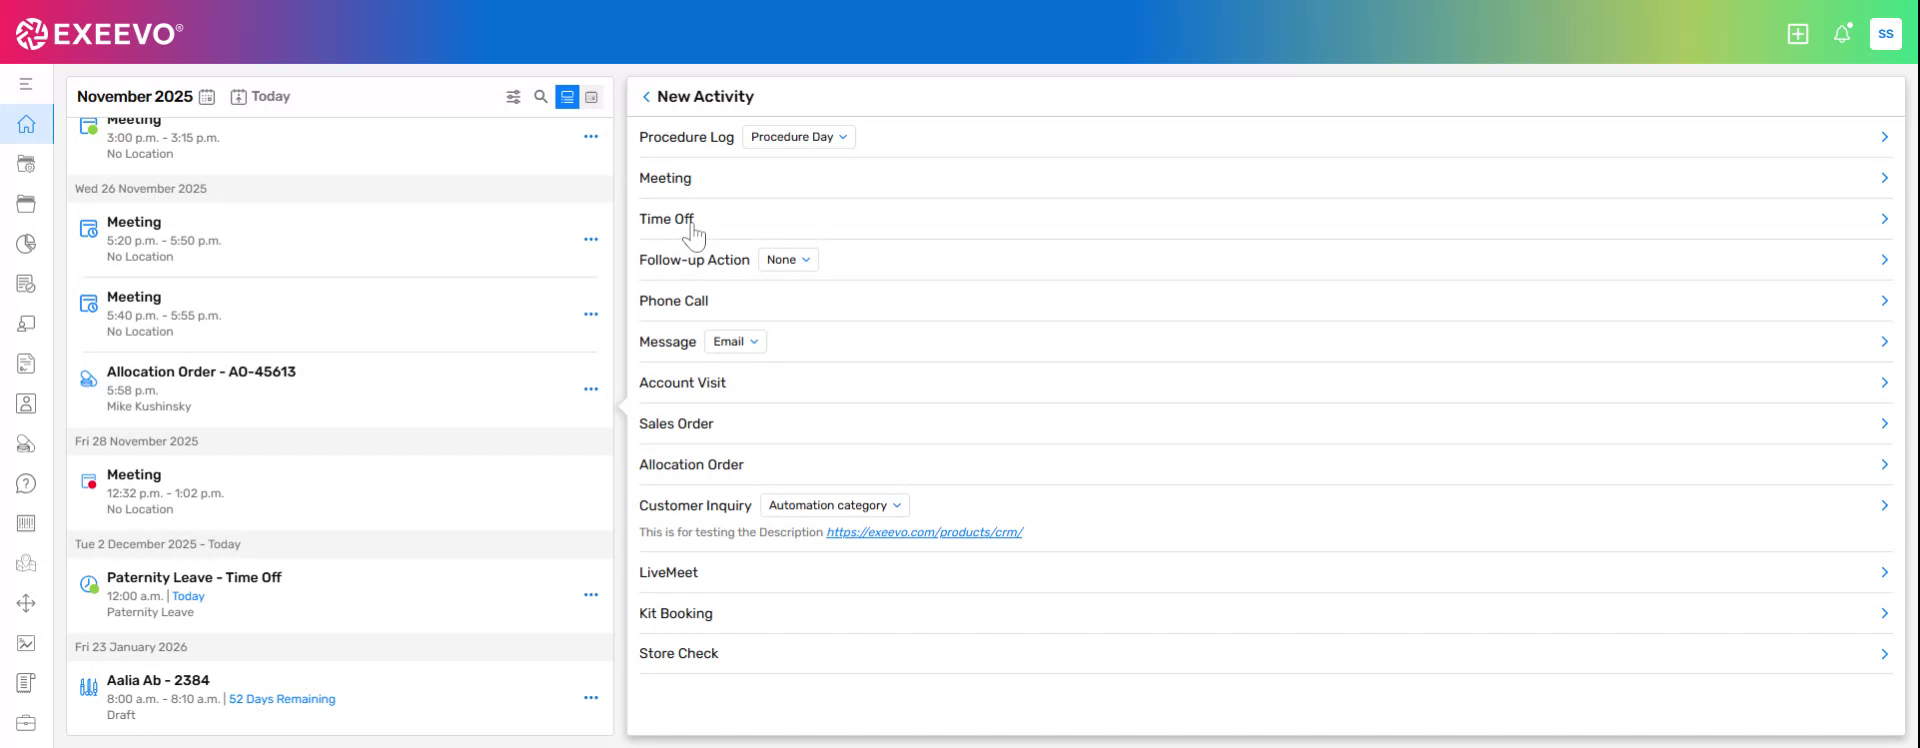Viewport: 1920px width, 748px height.
Task: Jump to Today in agenda
Action: pos(261,97)
